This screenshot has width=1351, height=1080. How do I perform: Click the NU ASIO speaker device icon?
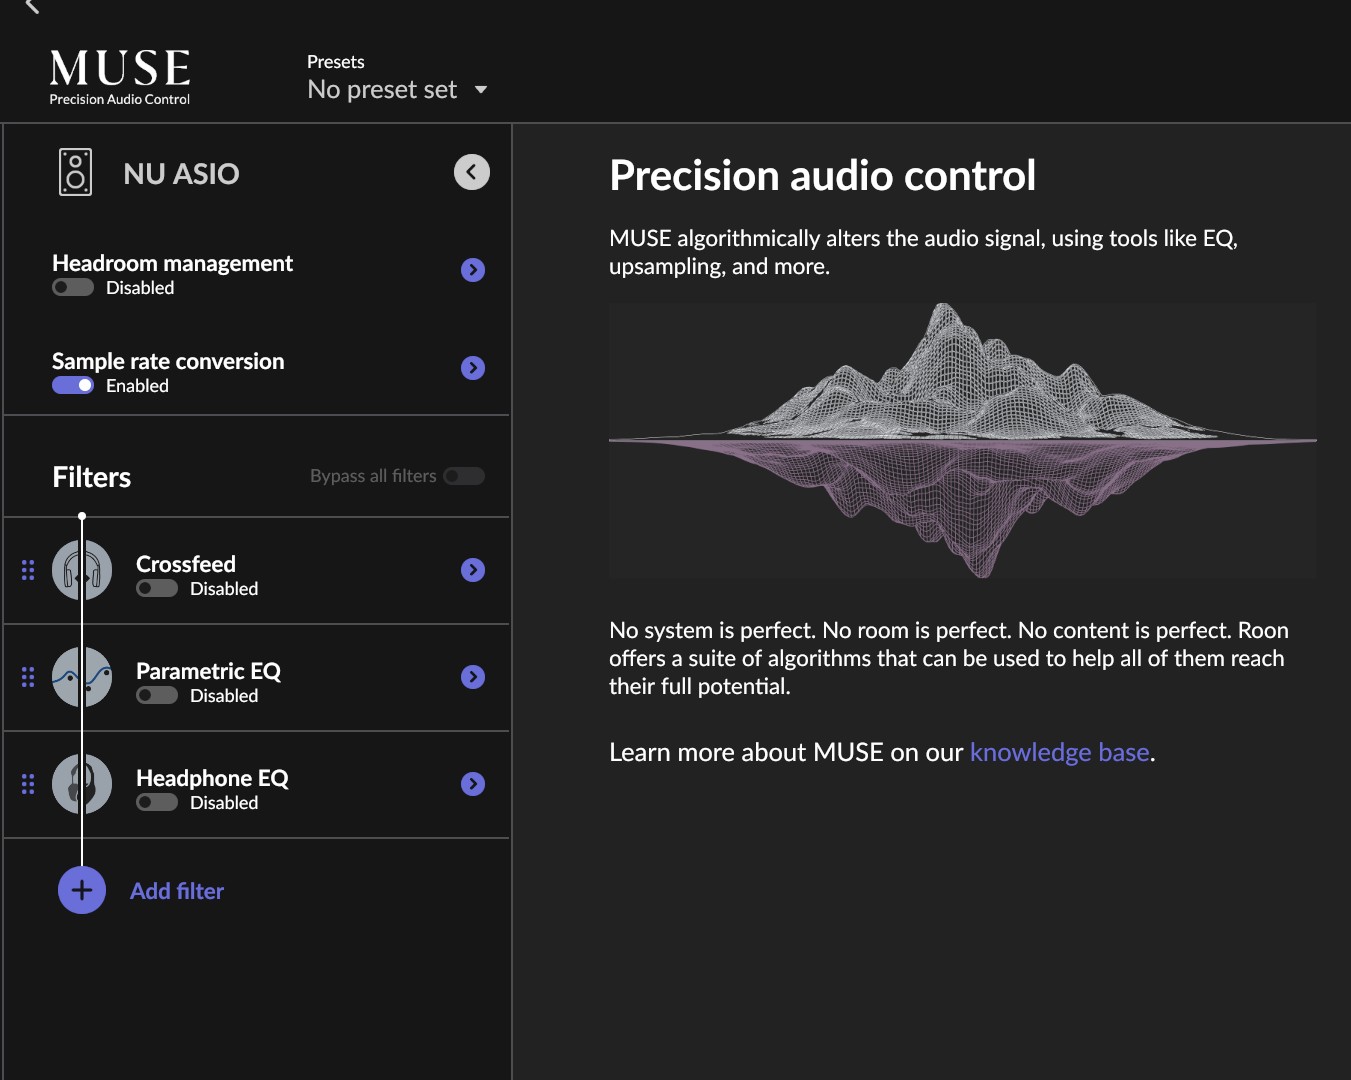click(x=75, y=172)
